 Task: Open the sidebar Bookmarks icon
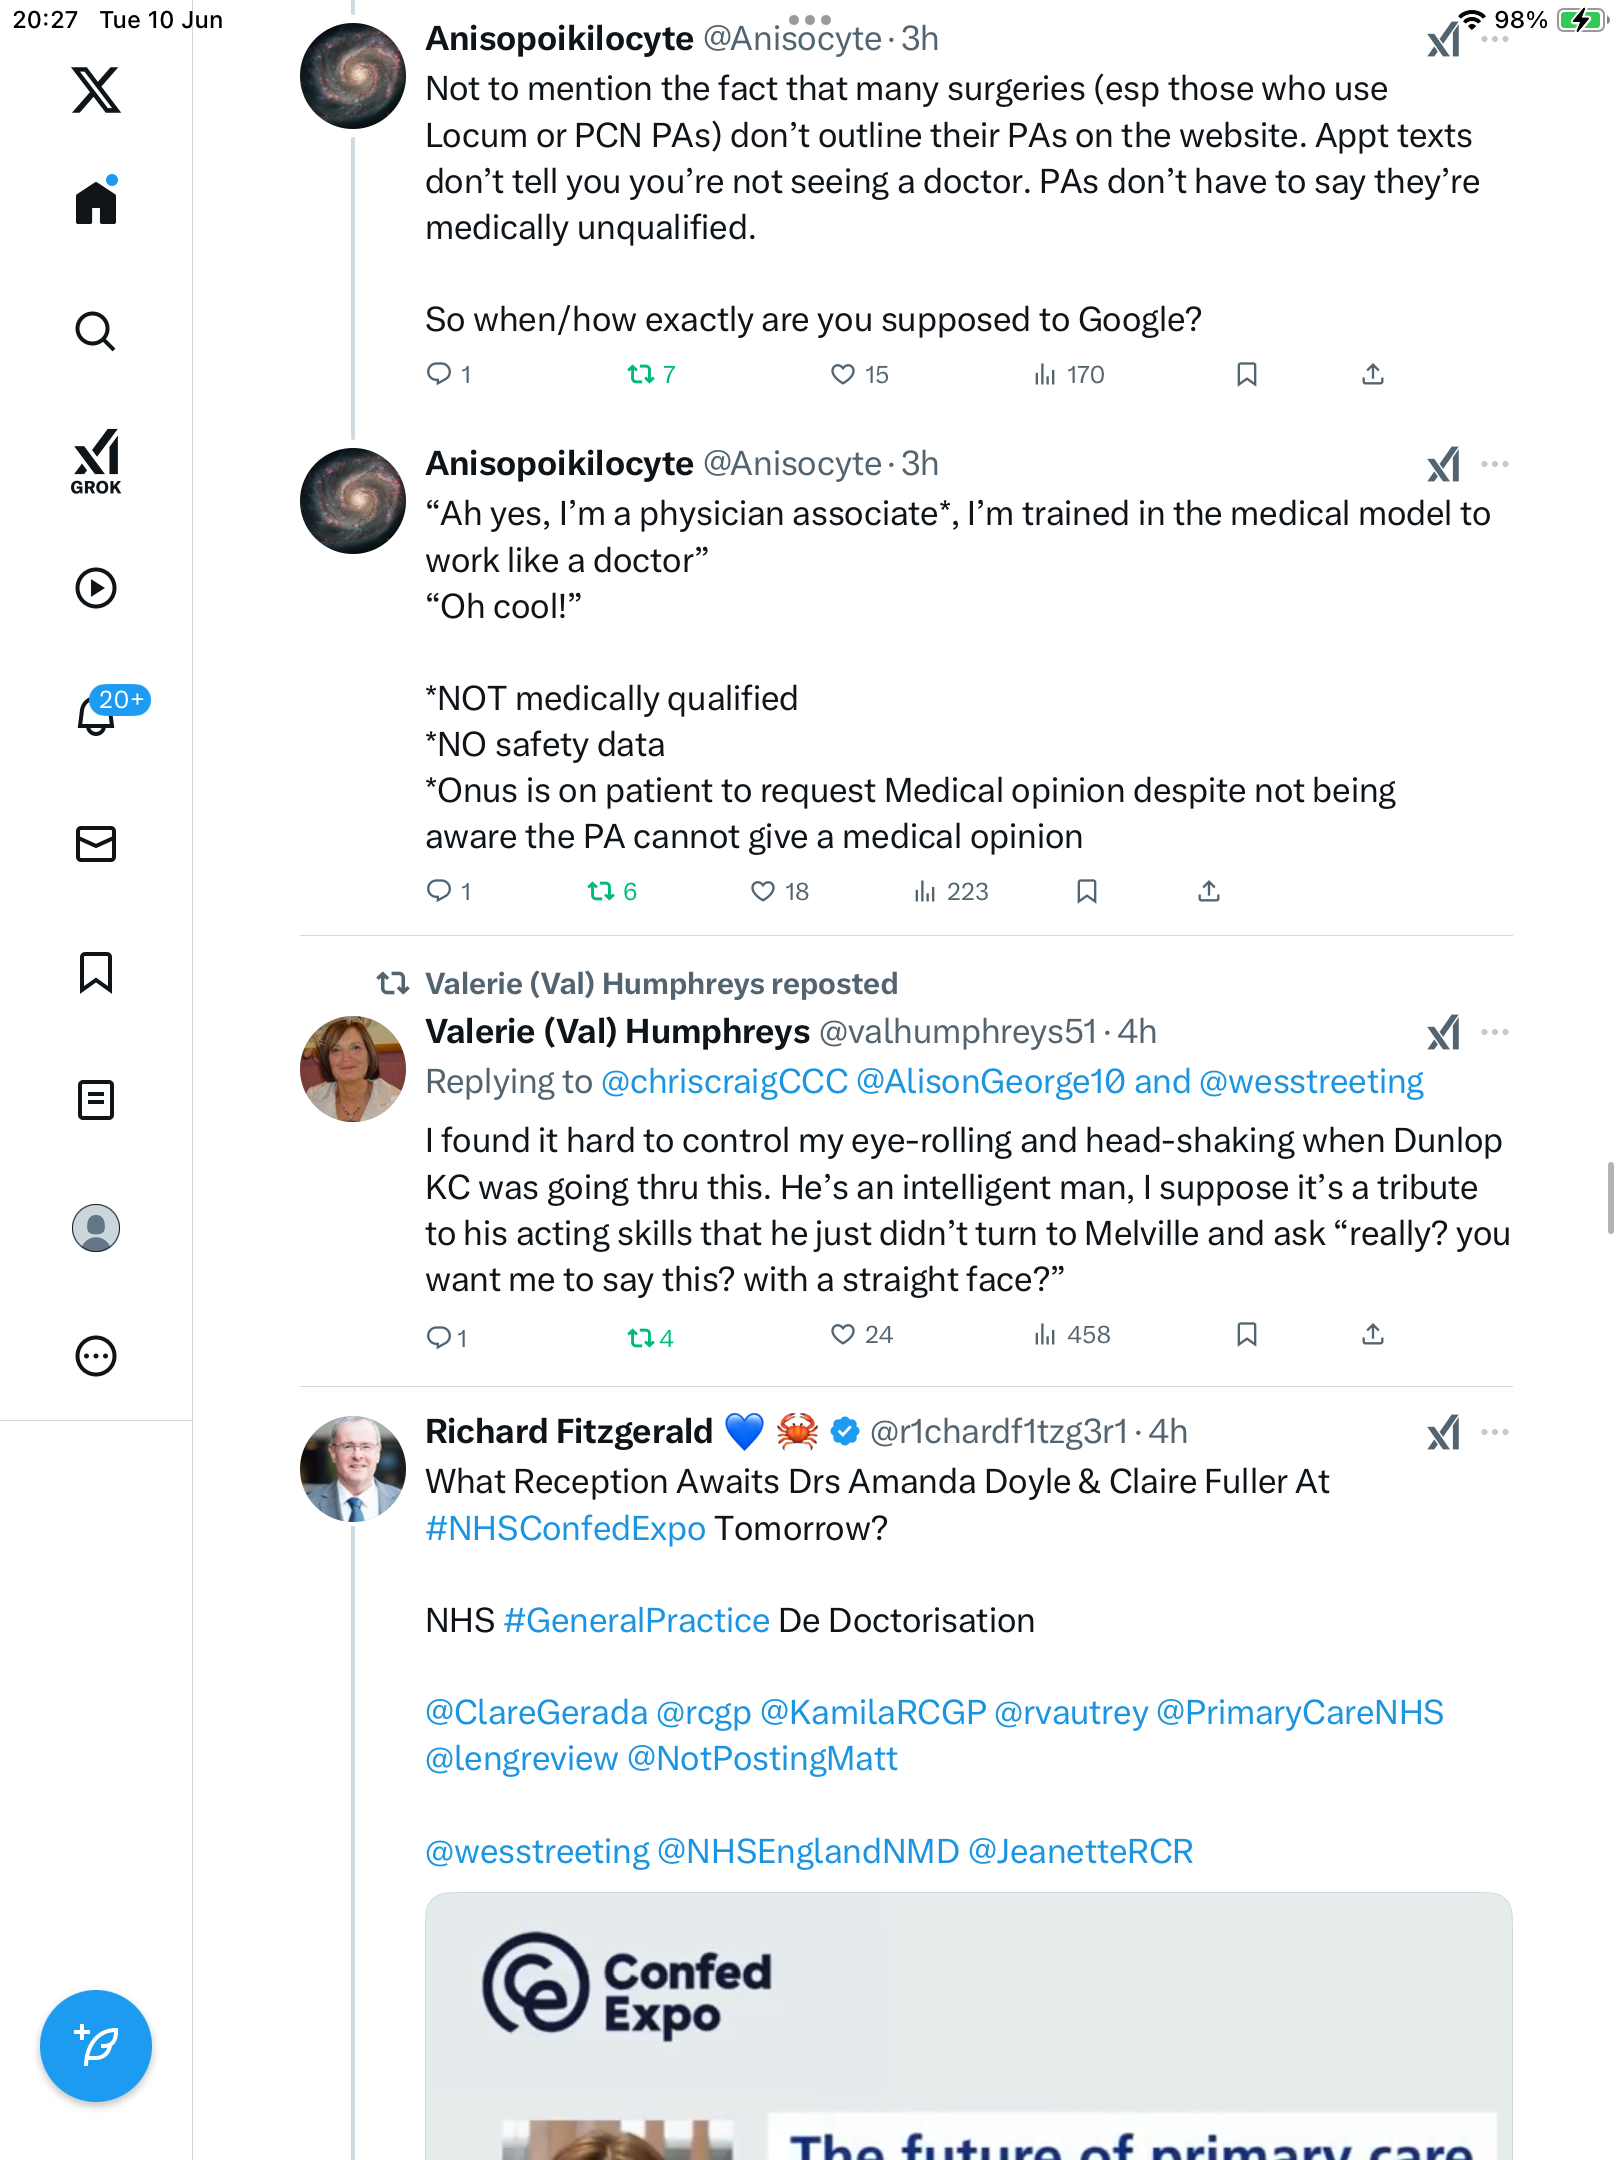coord(96,972)
